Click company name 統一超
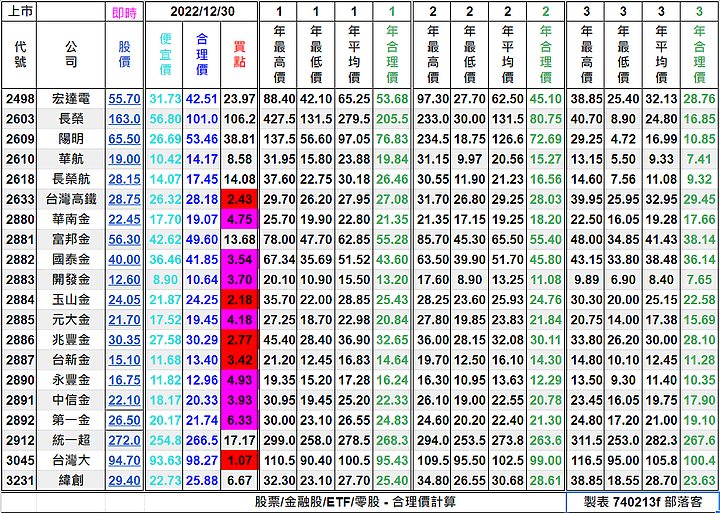The height and width of the screenshot is (513, 720). tap(71, 440)
